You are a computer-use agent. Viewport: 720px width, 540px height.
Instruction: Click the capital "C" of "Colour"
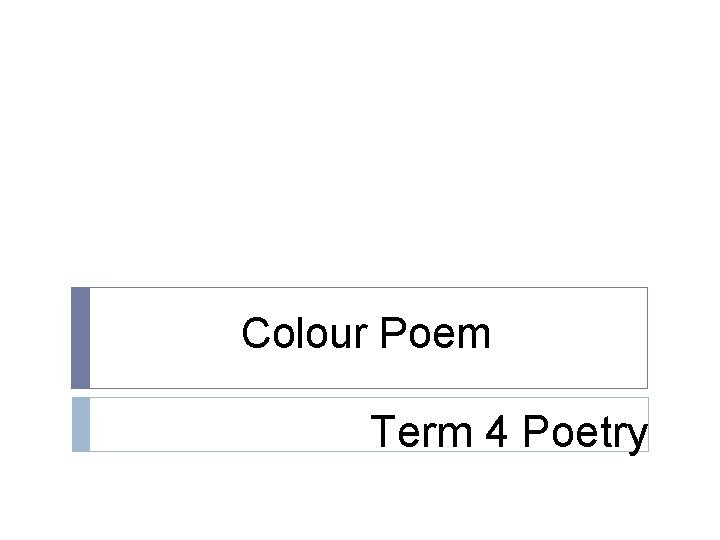[x=256, y=333]
